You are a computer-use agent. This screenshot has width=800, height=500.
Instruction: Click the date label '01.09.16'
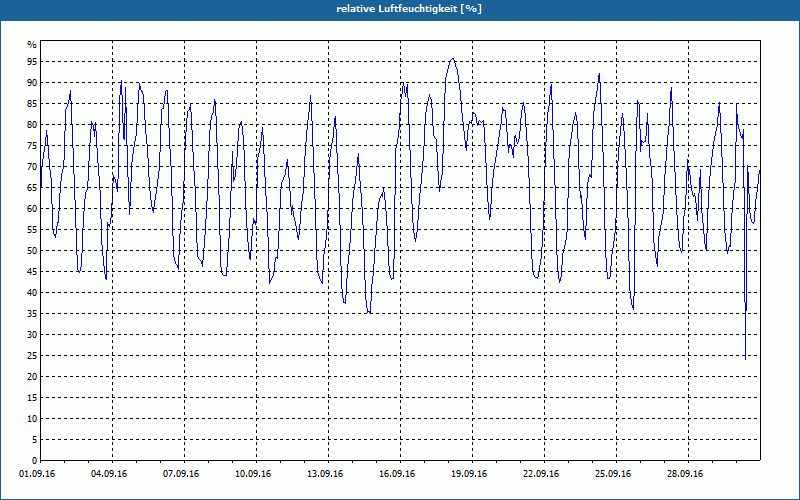click(x=37, y=474)
